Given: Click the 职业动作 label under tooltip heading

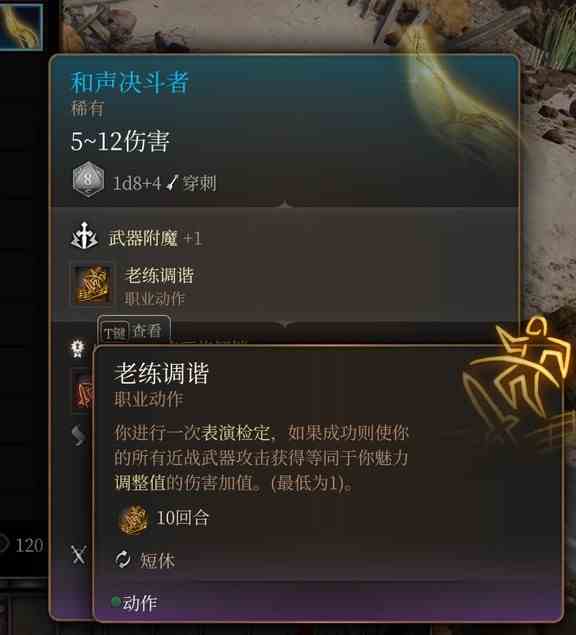Looking at the screenshot, I should 149,400.
